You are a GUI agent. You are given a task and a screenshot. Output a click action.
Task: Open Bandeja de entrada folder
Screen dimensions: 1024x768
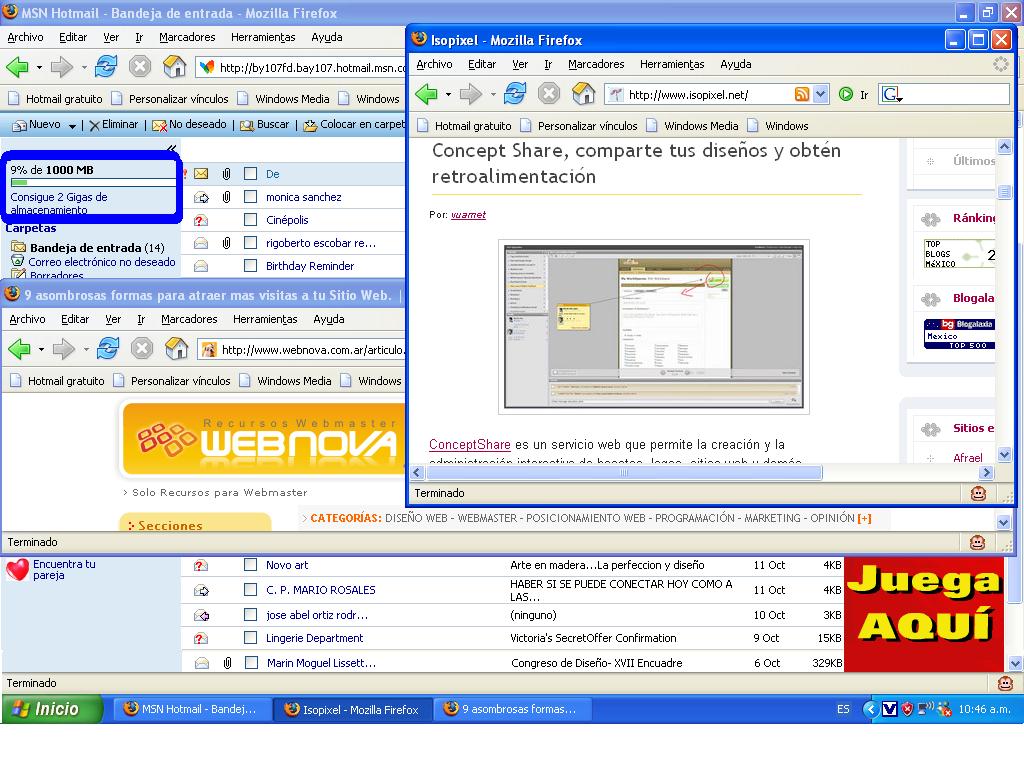(x=88, y=248)
